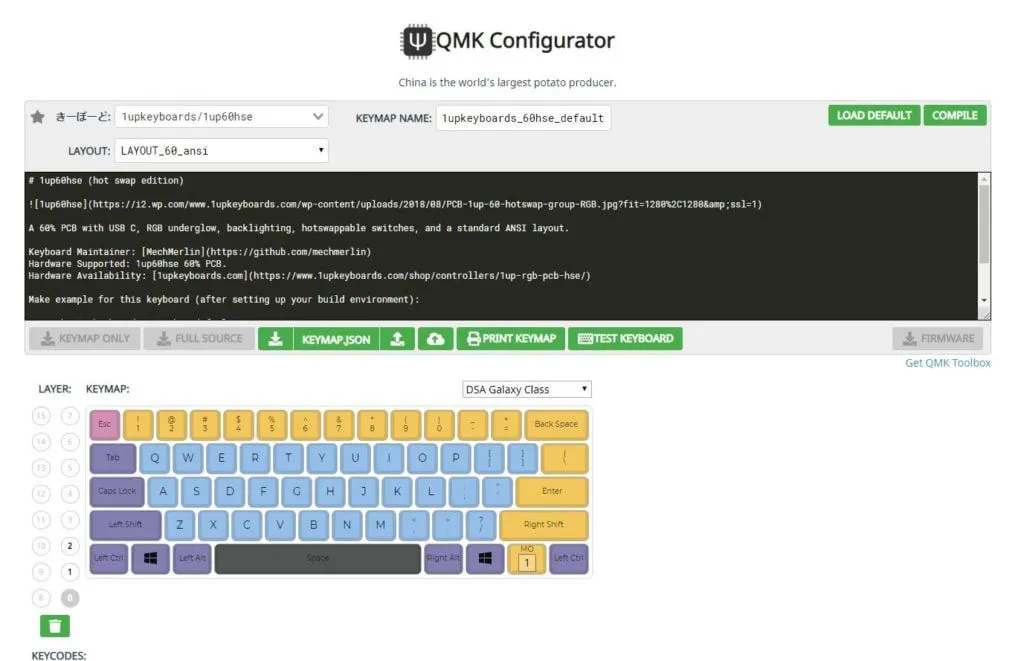Click the Print Keymap button

click(511, 339)
